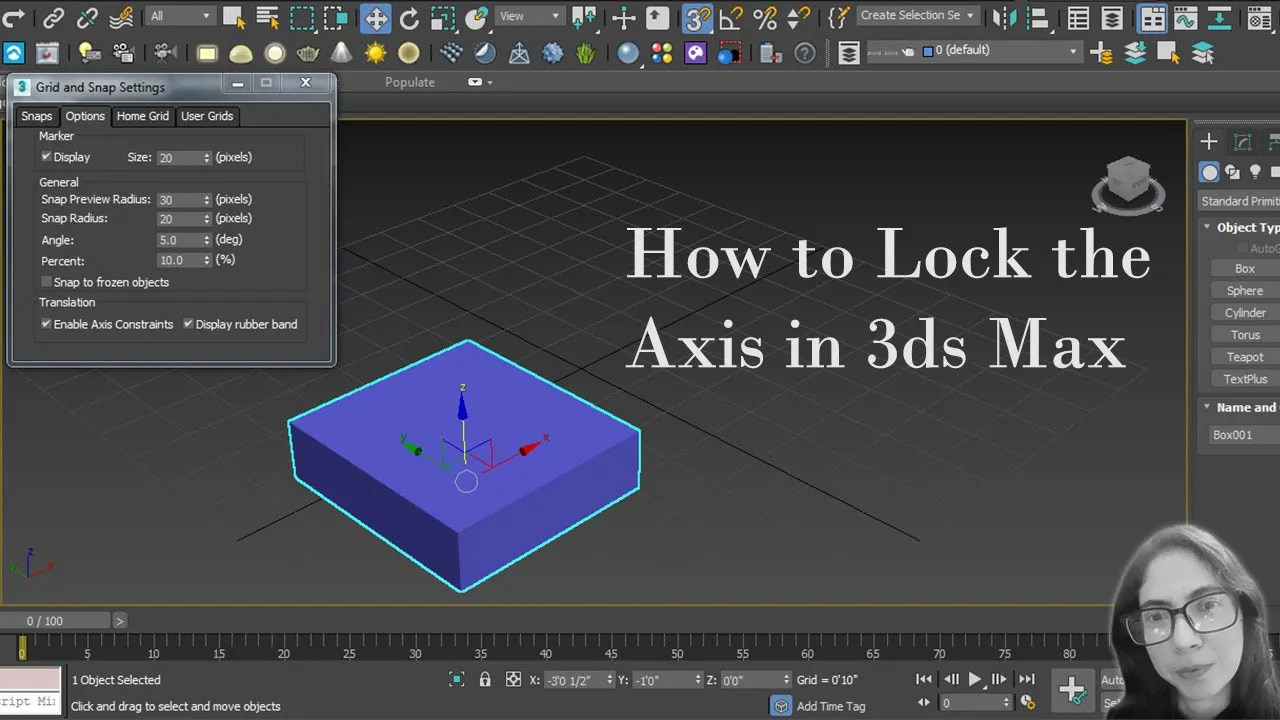The image size is (1280, 720).
Task: Open the All selection filter dropdown
Action: click(x=180, y=16)
